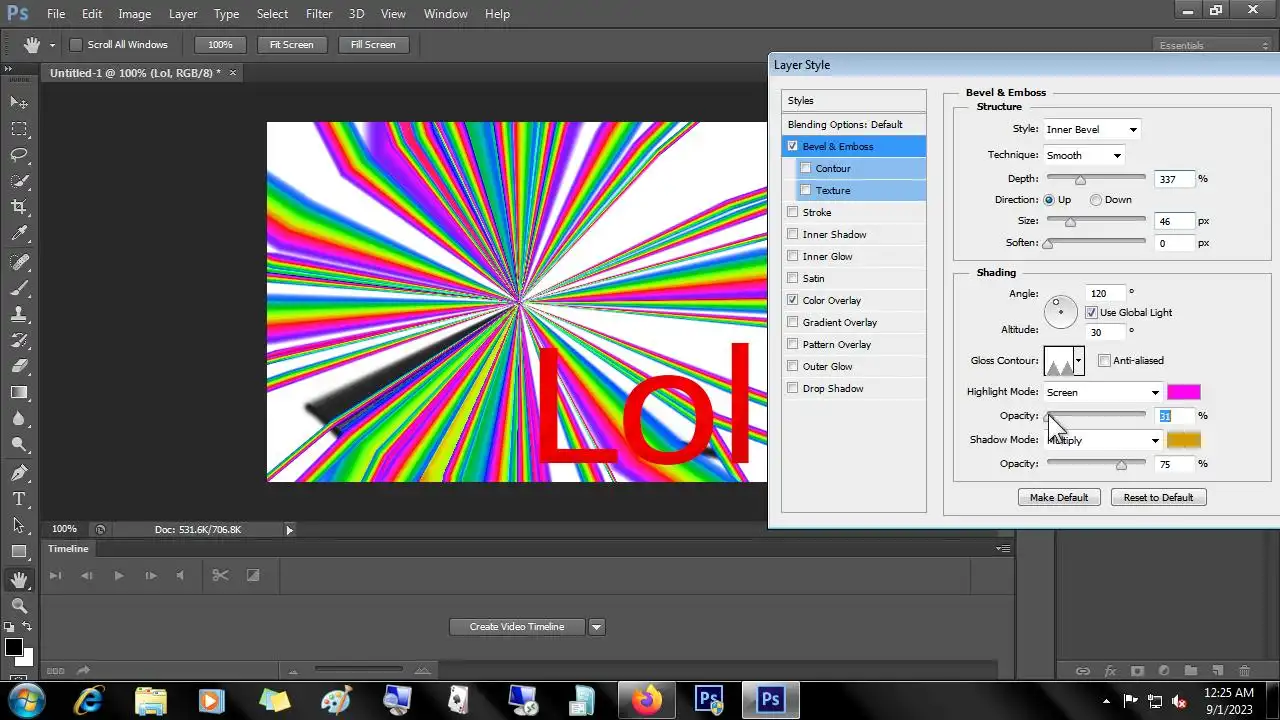The width and height of the screenshot is (1280, 720).
Task: Select the Eraser tool
Action: [x=19, y=366]
